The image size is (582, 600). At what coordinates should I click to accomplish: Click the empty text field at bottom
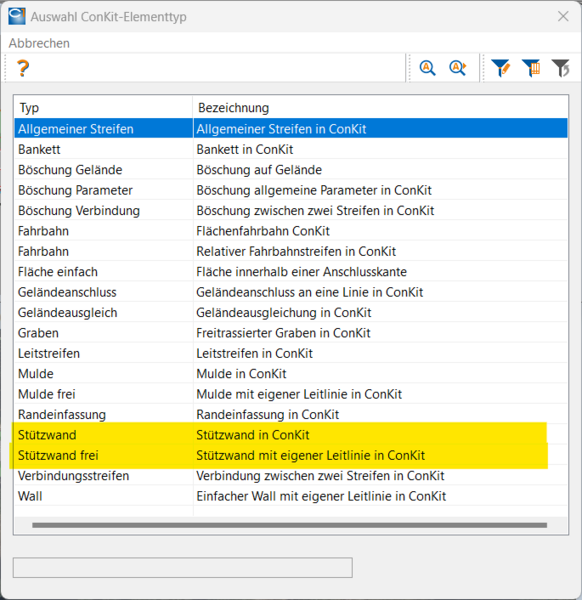point(183,567)
